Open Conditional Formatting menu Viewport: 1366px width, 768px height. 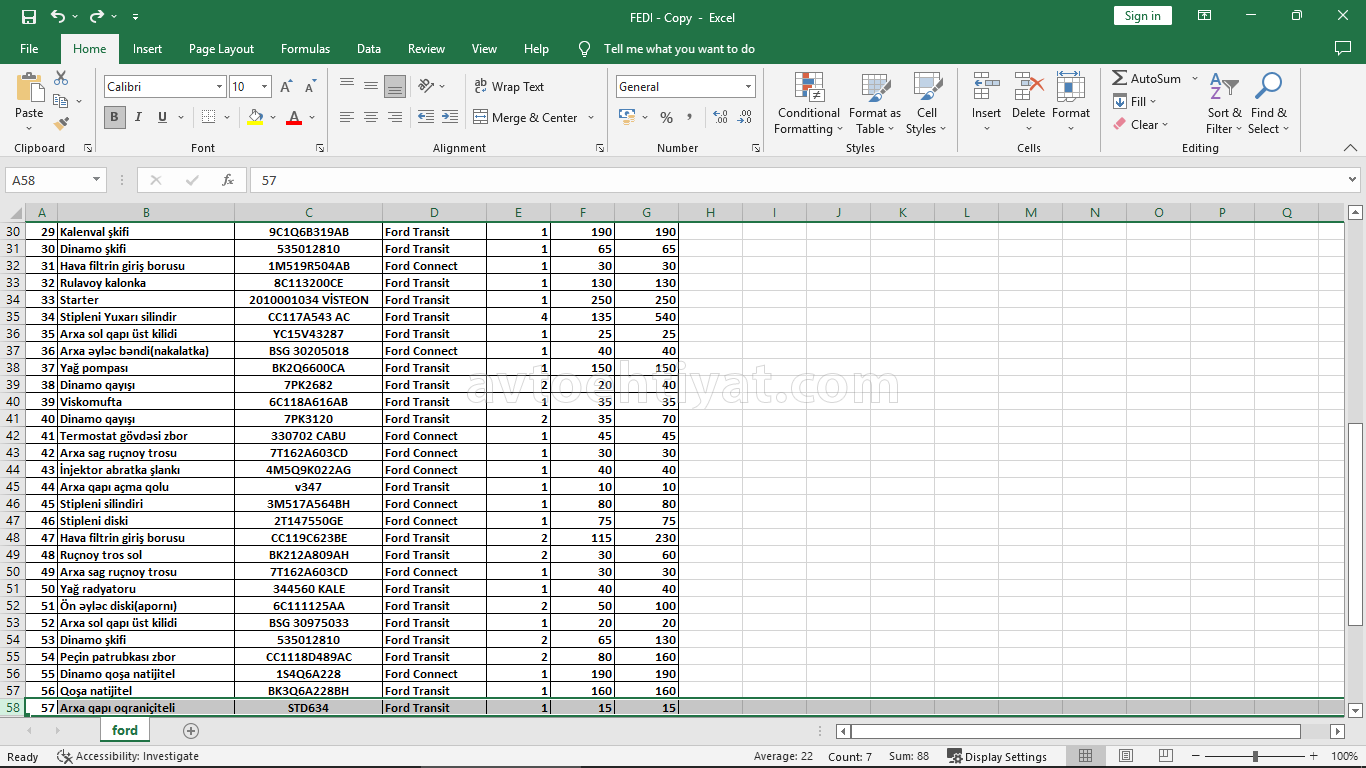809,103
